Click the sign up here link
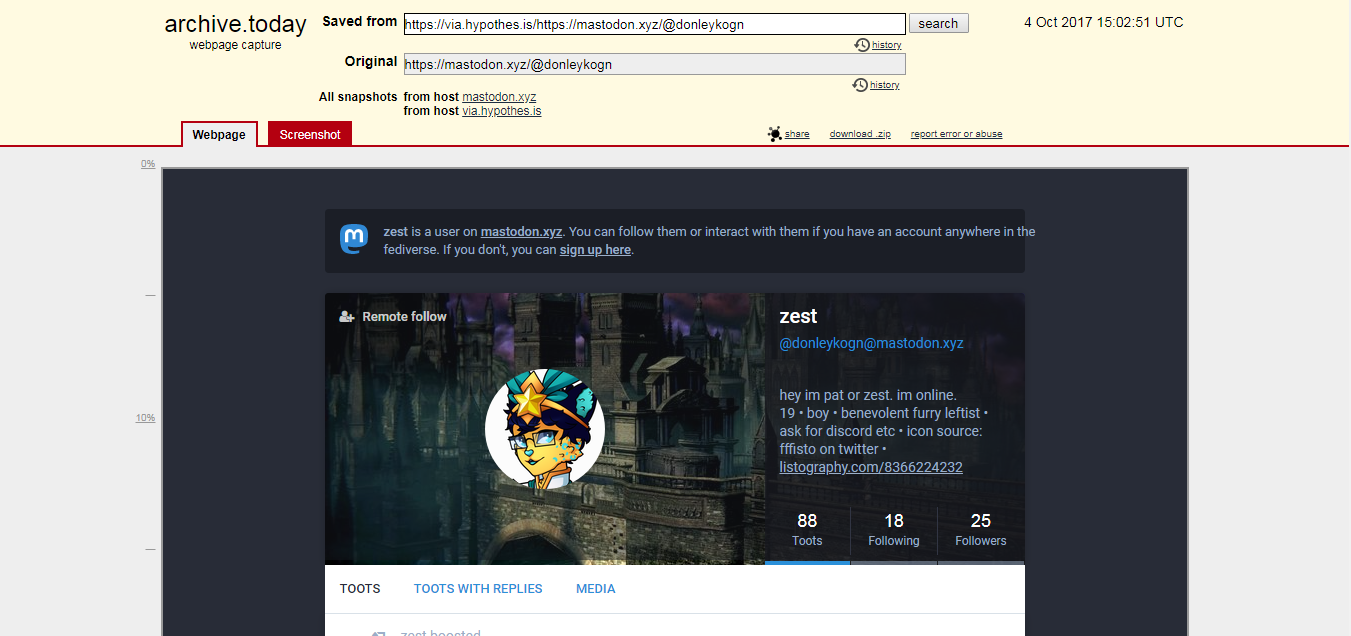 [595, 250]
